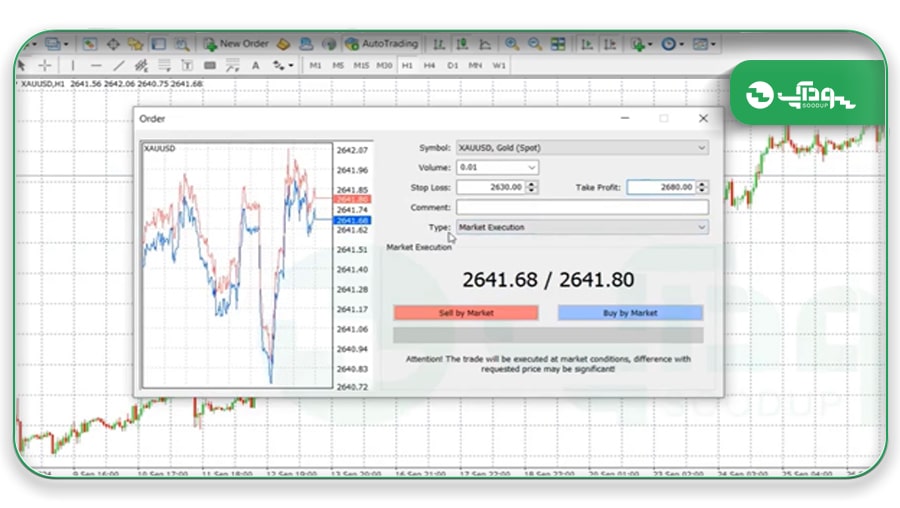Increase Stop Loss with the stepper arrow
The image size is (900, 508).
click(532, 184)
